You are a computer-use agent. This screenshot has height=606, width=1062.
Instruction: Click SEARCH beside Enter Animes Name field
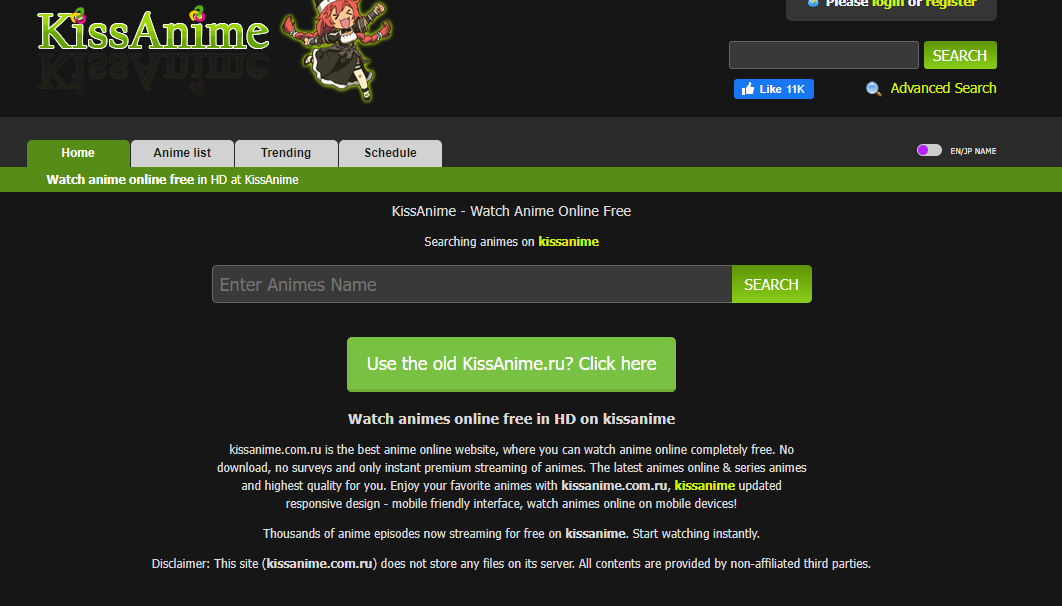click(771, 284)
